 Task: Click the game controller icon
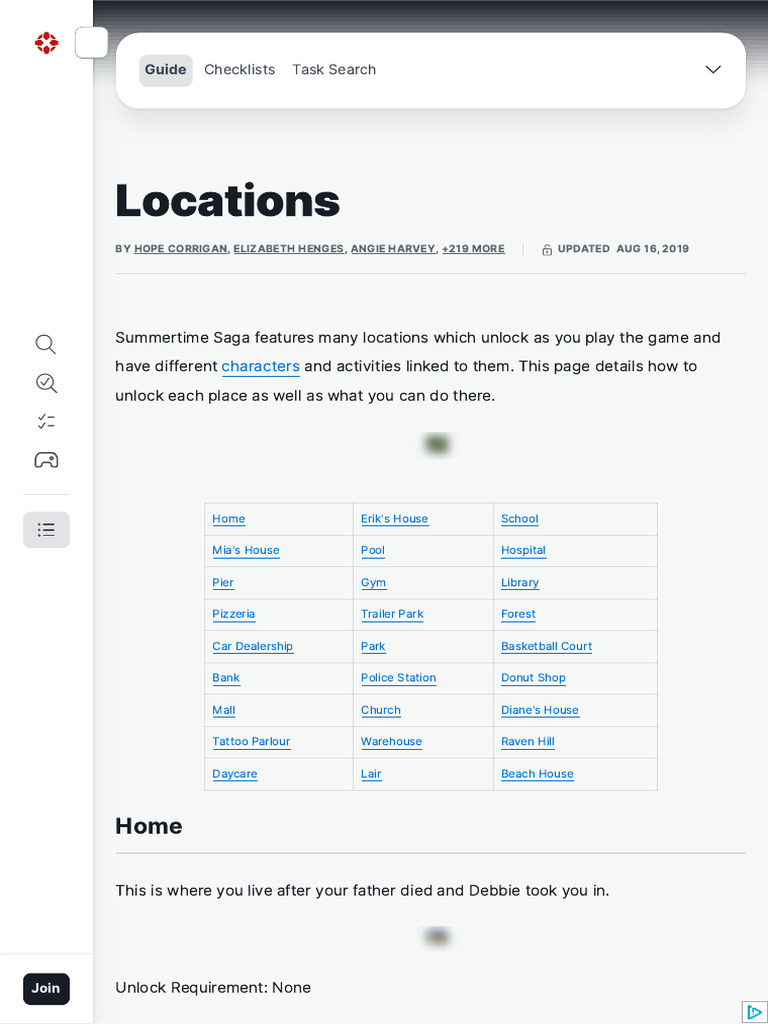tap(46, 460)
